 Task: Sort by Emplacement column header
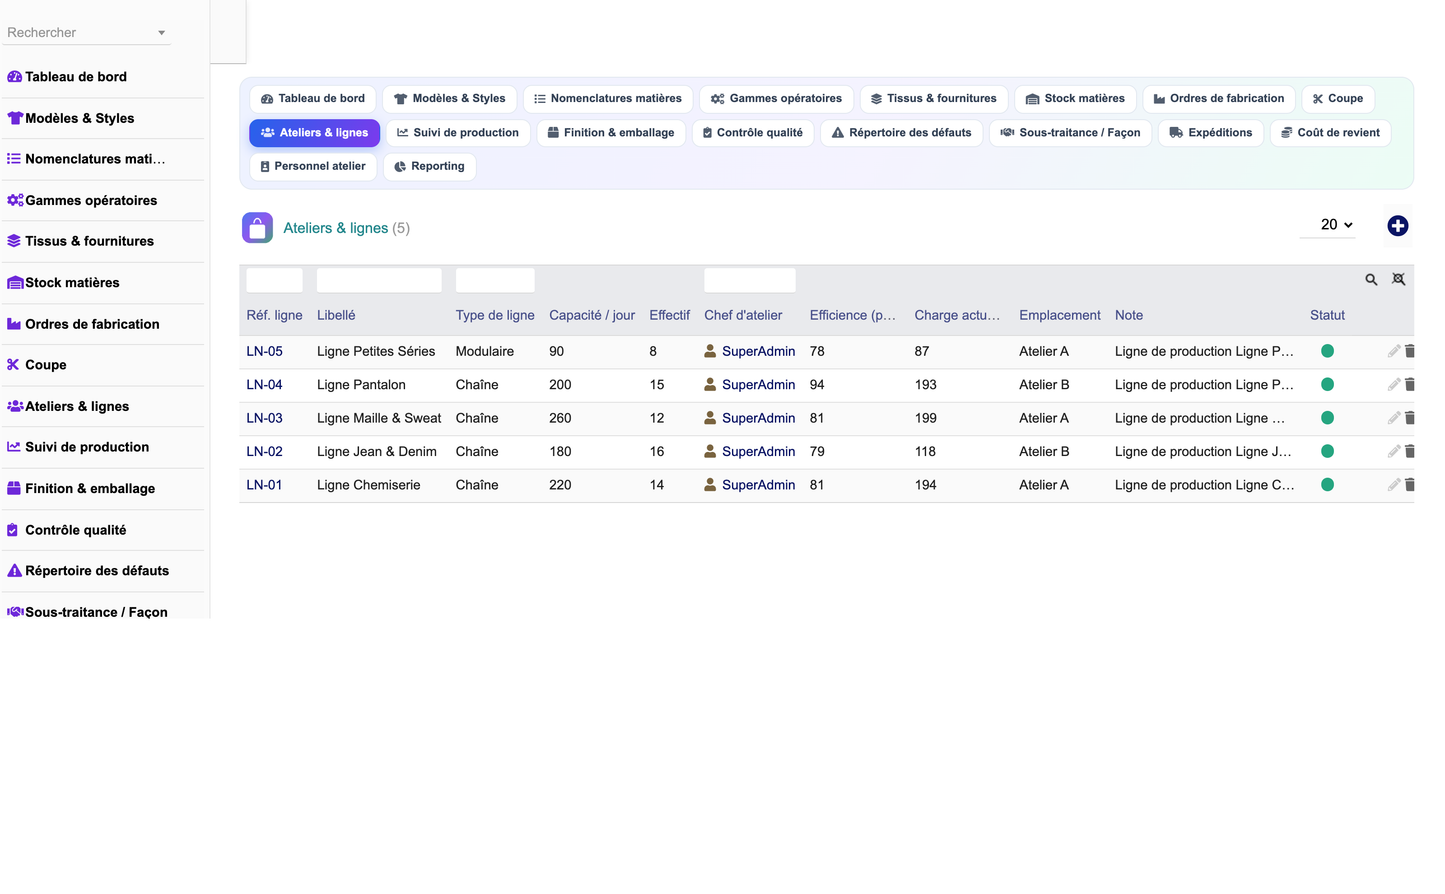[1060, 315]
